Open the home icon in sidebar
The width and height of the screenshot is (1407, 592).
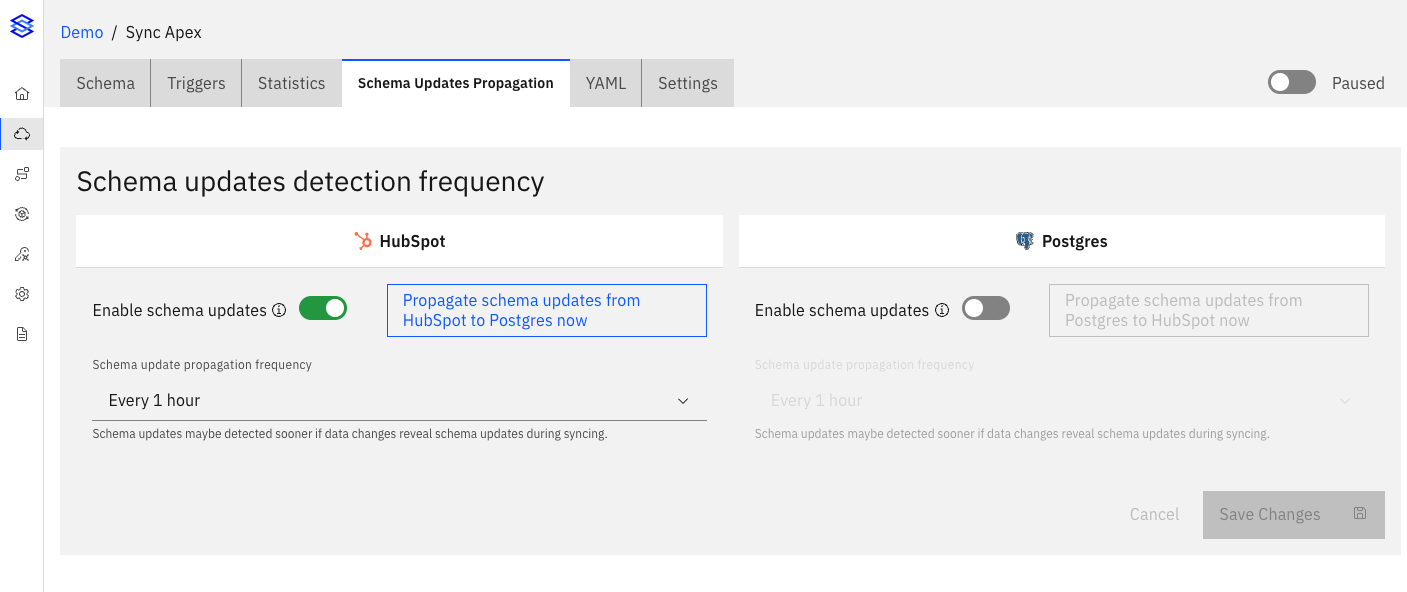22,94
